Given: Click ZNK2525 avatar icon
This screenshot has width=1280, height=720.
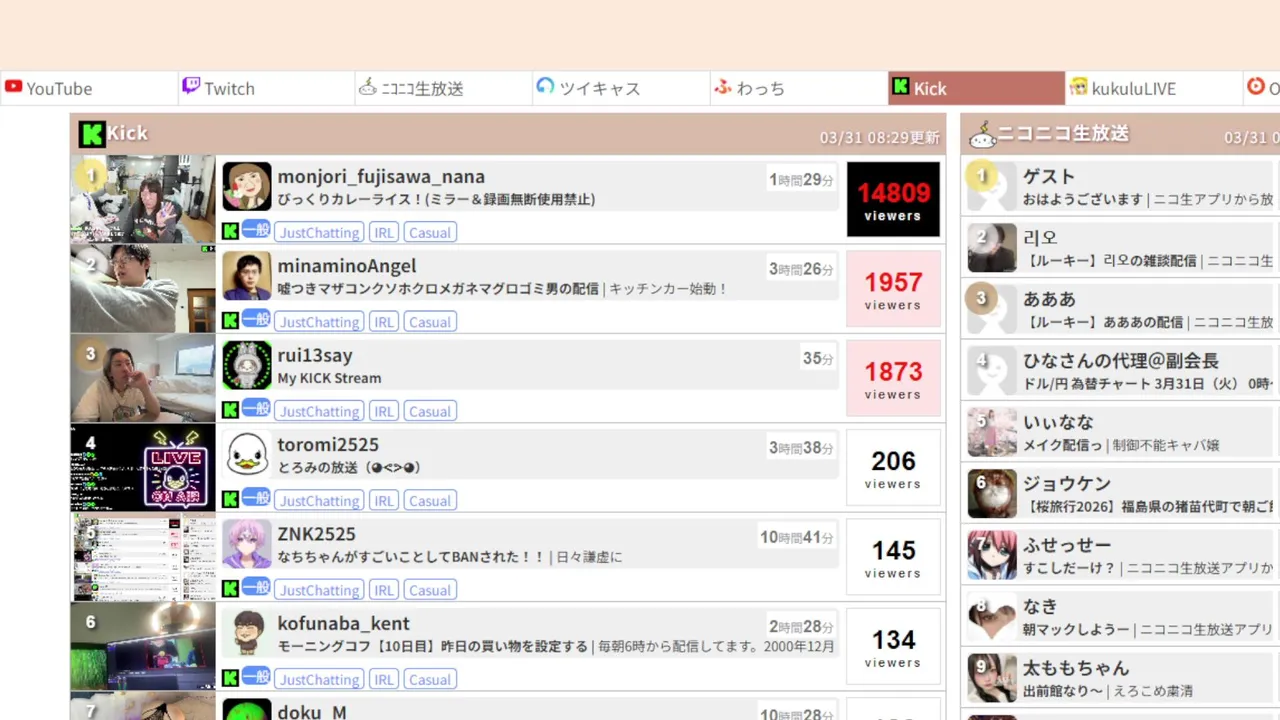Looking at the screenshot, I should click(x=247, y=544).
